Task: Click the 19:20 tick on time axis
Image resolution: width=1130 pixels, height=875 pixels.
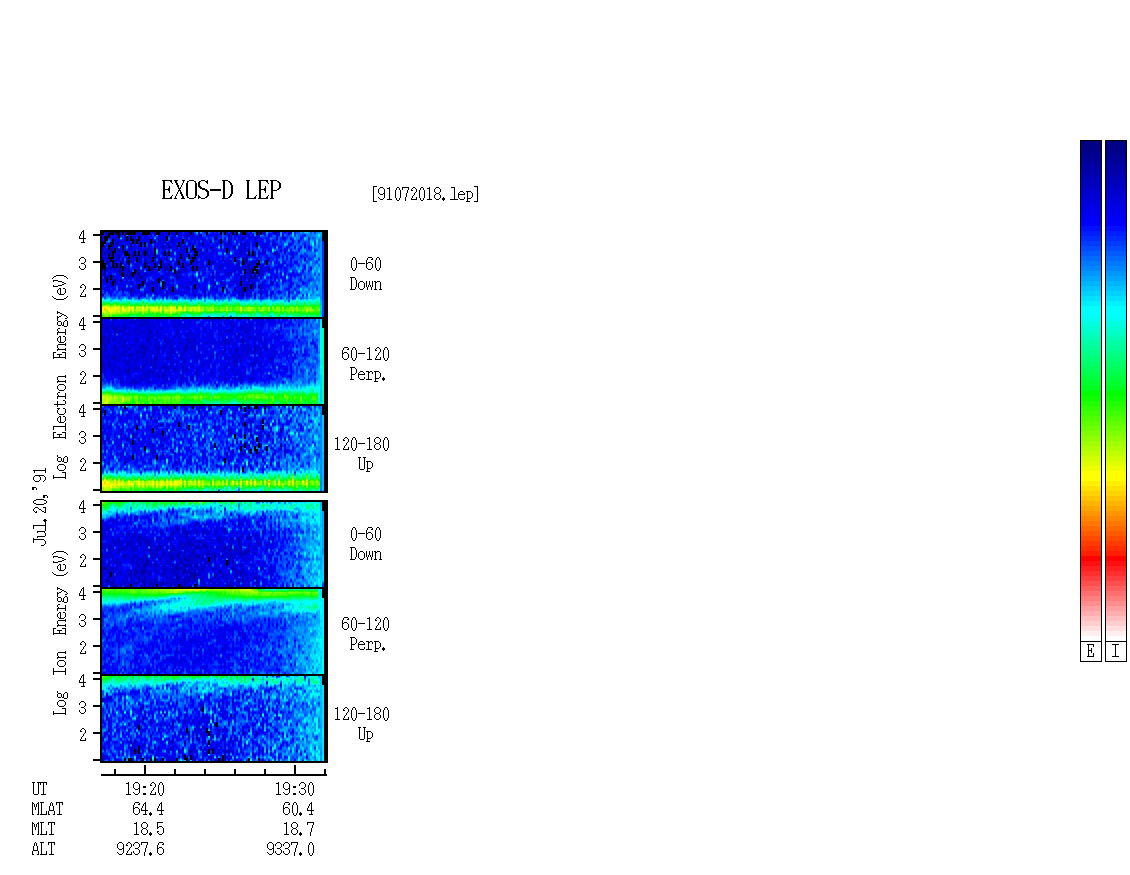Action: click(145, 771)
